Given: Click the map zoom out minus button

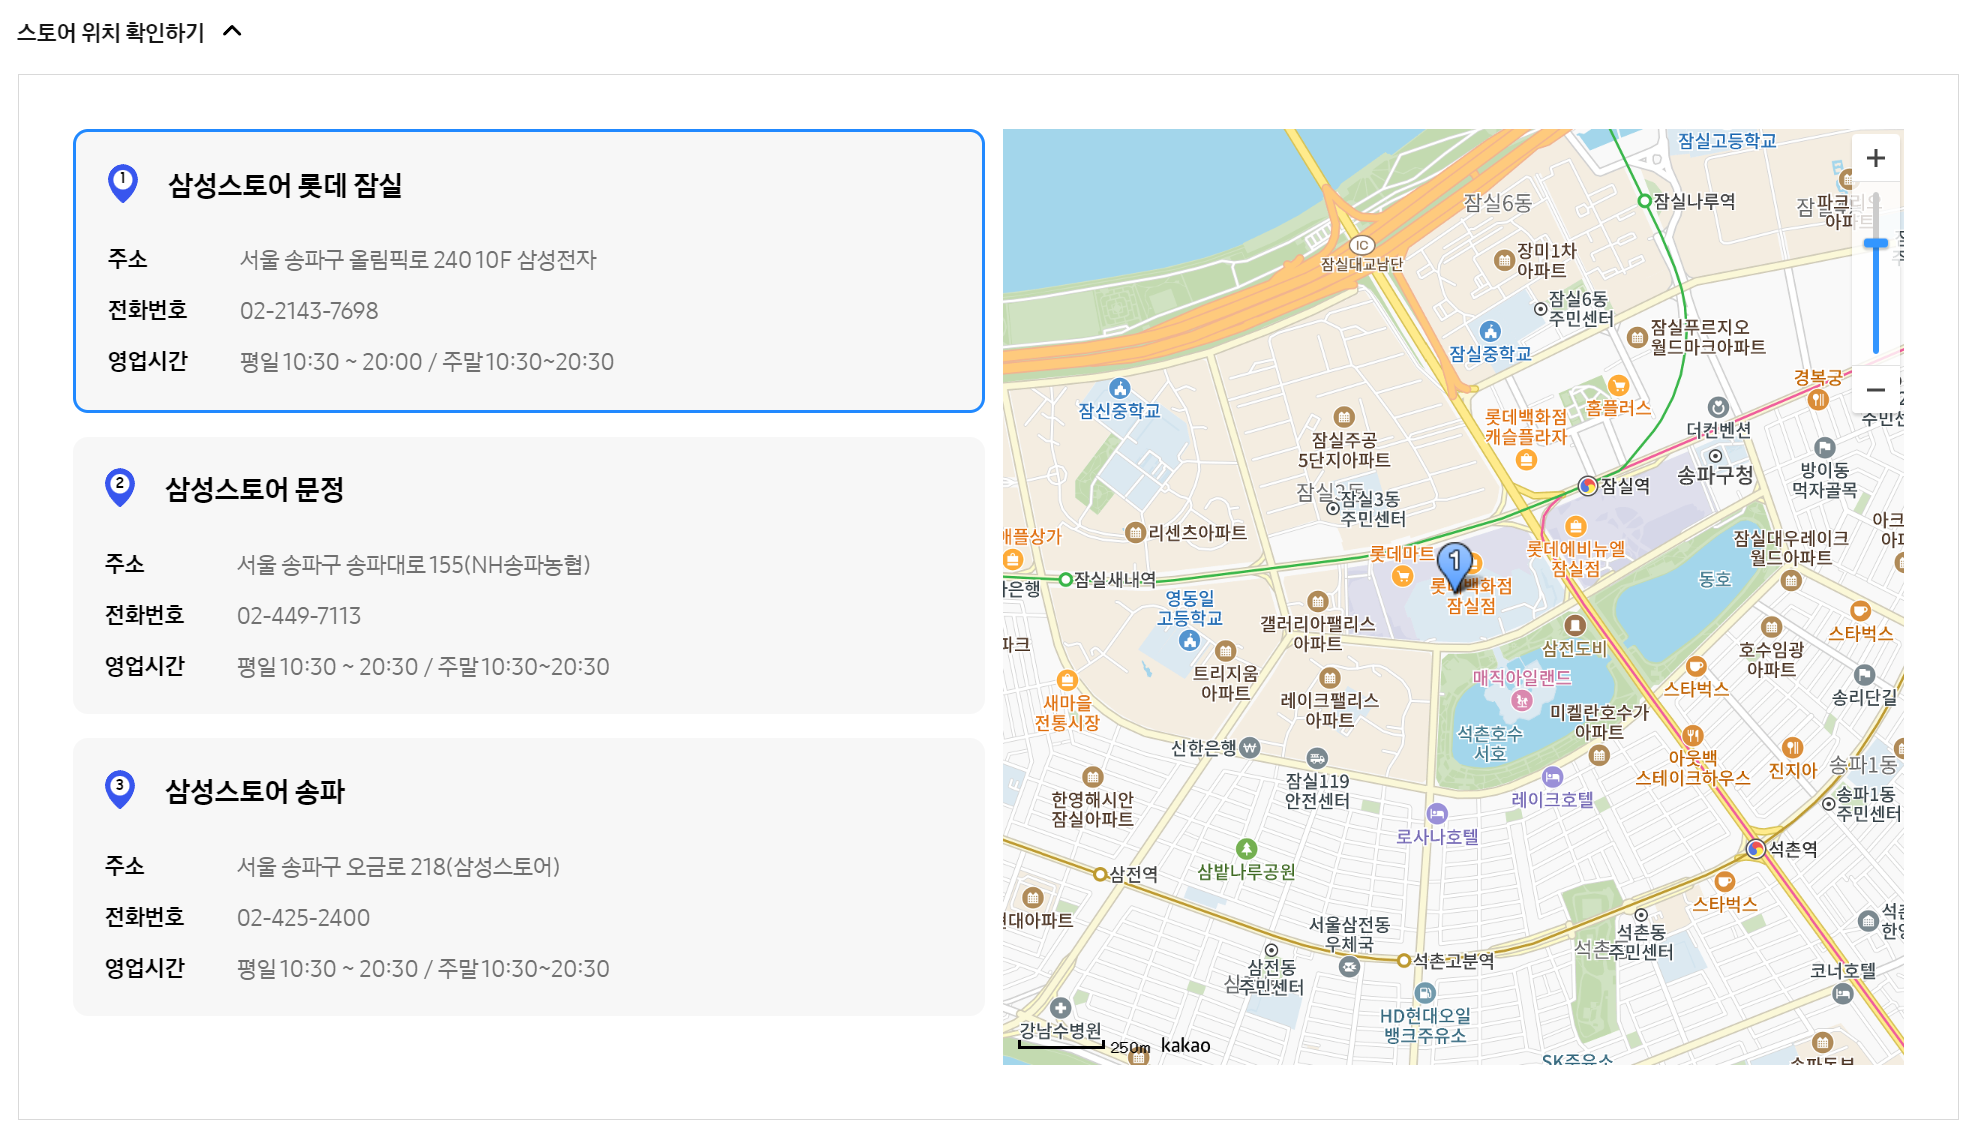Looking at the screenshot, I should pos(1875,390).
